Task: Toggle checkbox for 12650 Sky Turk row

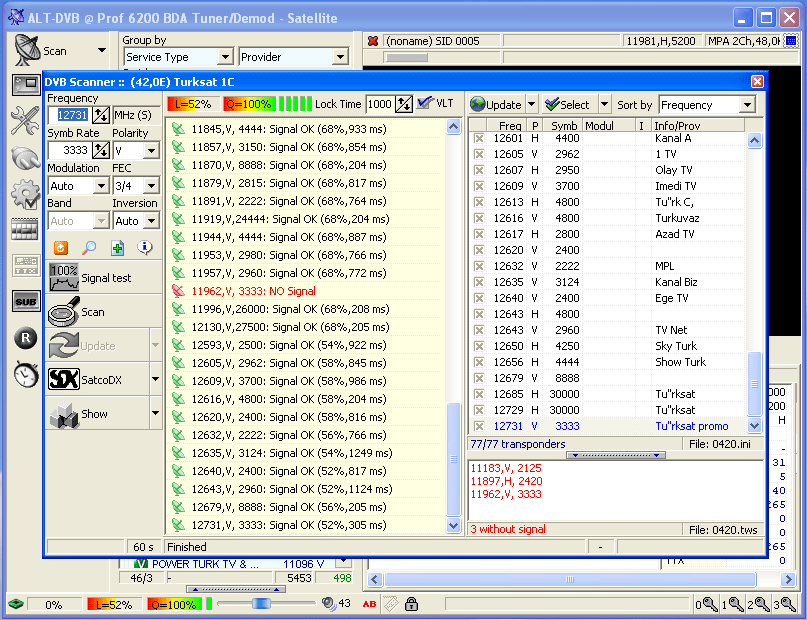Action: pos(479,346)
